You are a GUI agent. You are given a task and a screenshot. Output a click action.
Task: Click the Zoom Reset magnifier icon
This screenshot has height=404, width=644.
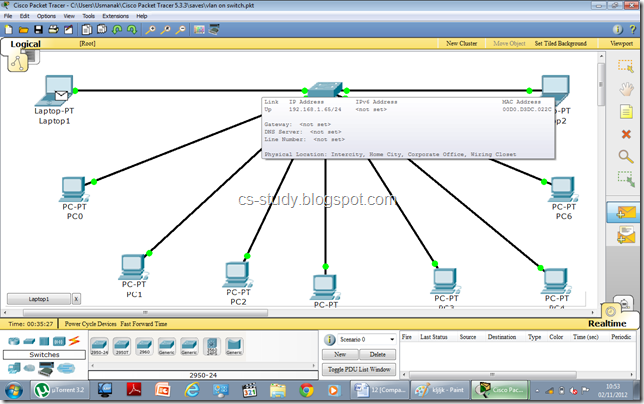(165, 30)
